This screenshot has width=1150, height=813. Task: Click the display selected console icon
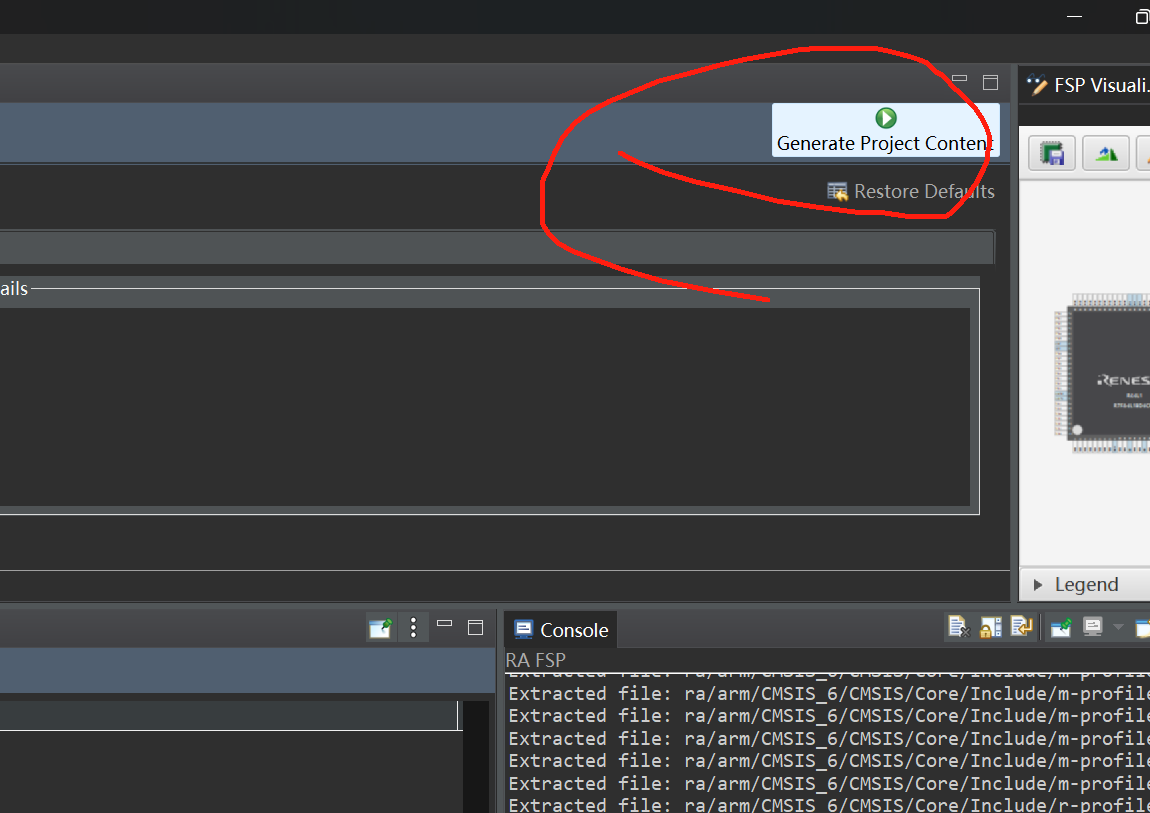(x=1093, y=628)
